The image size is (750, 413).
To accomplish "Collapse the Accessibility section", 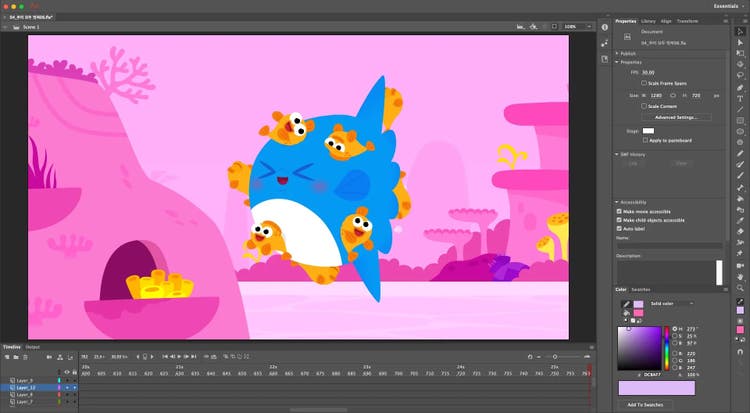I will 617,202.
